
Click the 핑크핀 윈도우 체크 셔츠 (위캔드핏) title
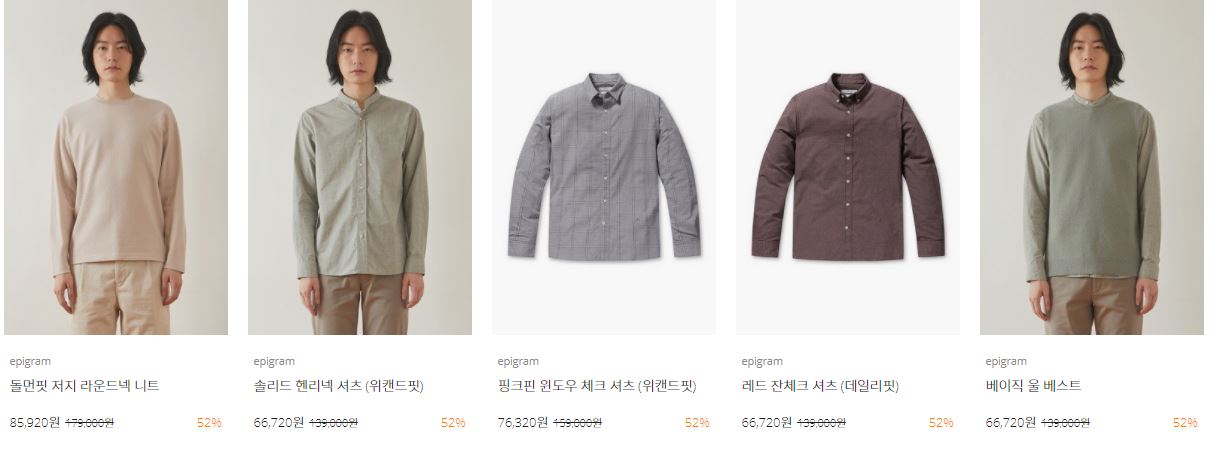click(x=596, y=386)
